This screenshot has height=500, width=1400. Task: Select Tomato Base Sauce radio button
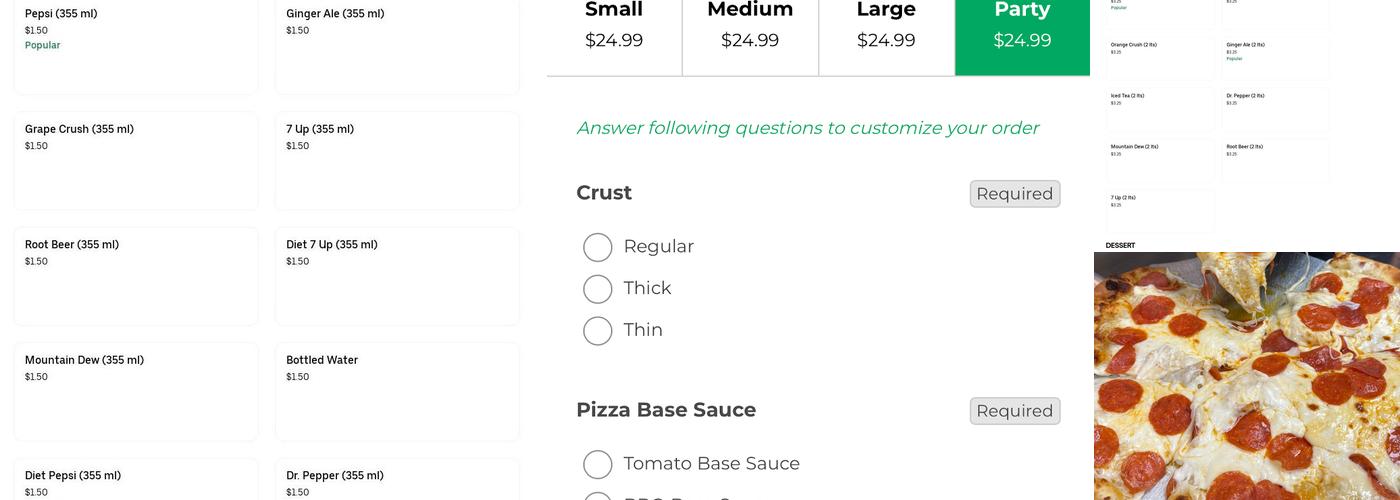(x=598, y=465)
